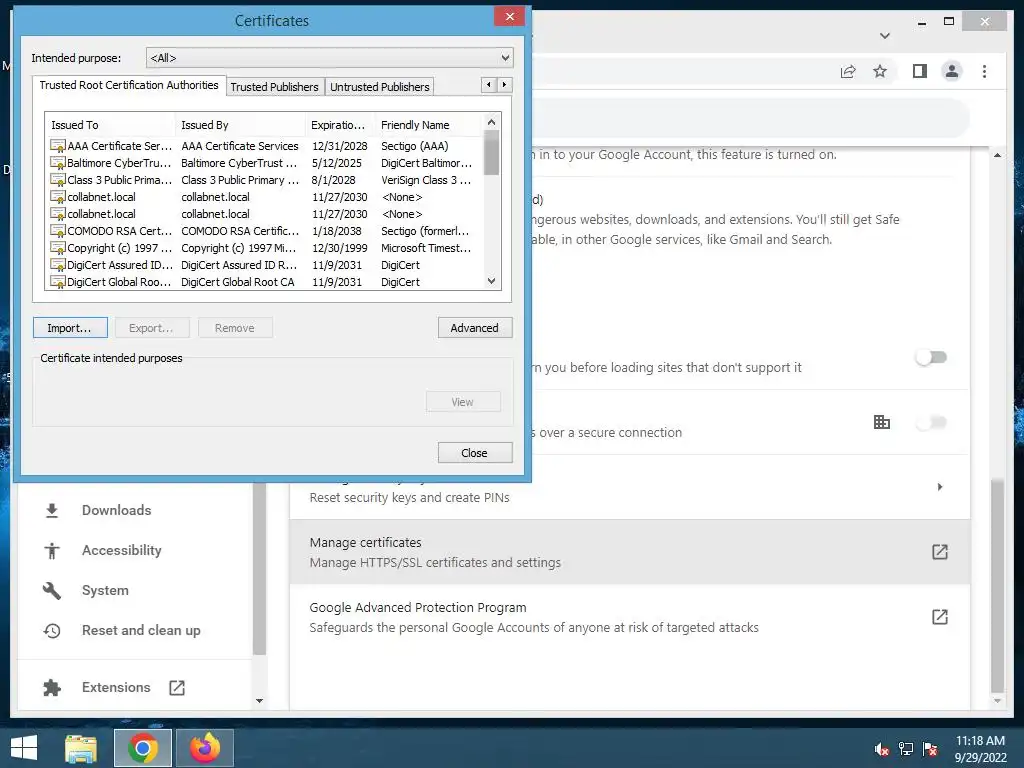Viewport: 1024px width, 768px height.
Task: Launch Firefox from the taskbar
Action: (205, 748)
